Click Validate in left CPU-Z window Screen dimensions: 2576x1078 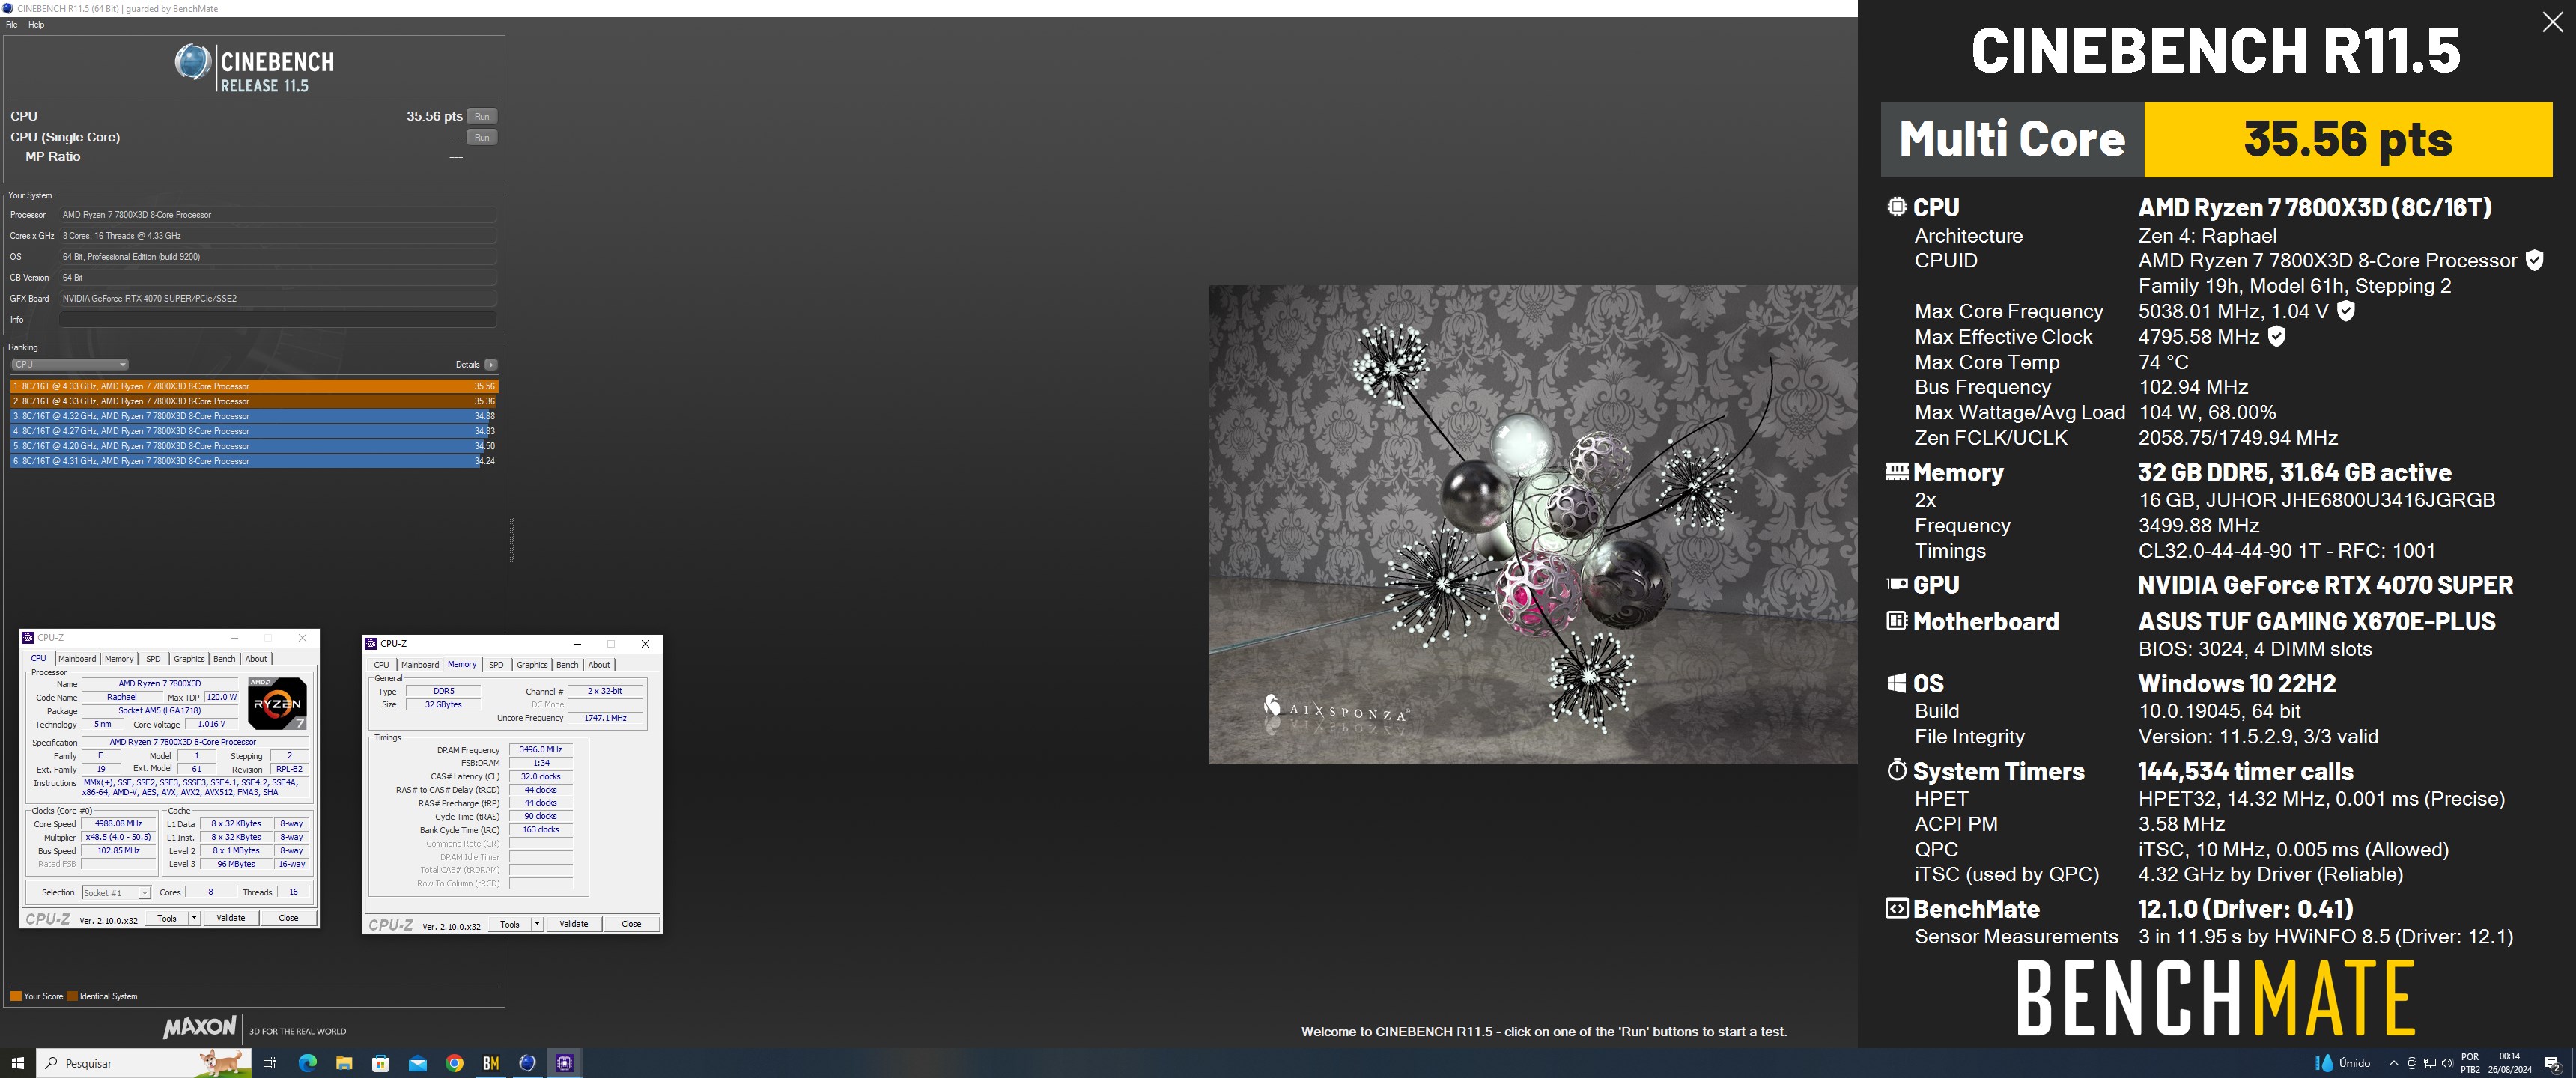tap(231, 918)
